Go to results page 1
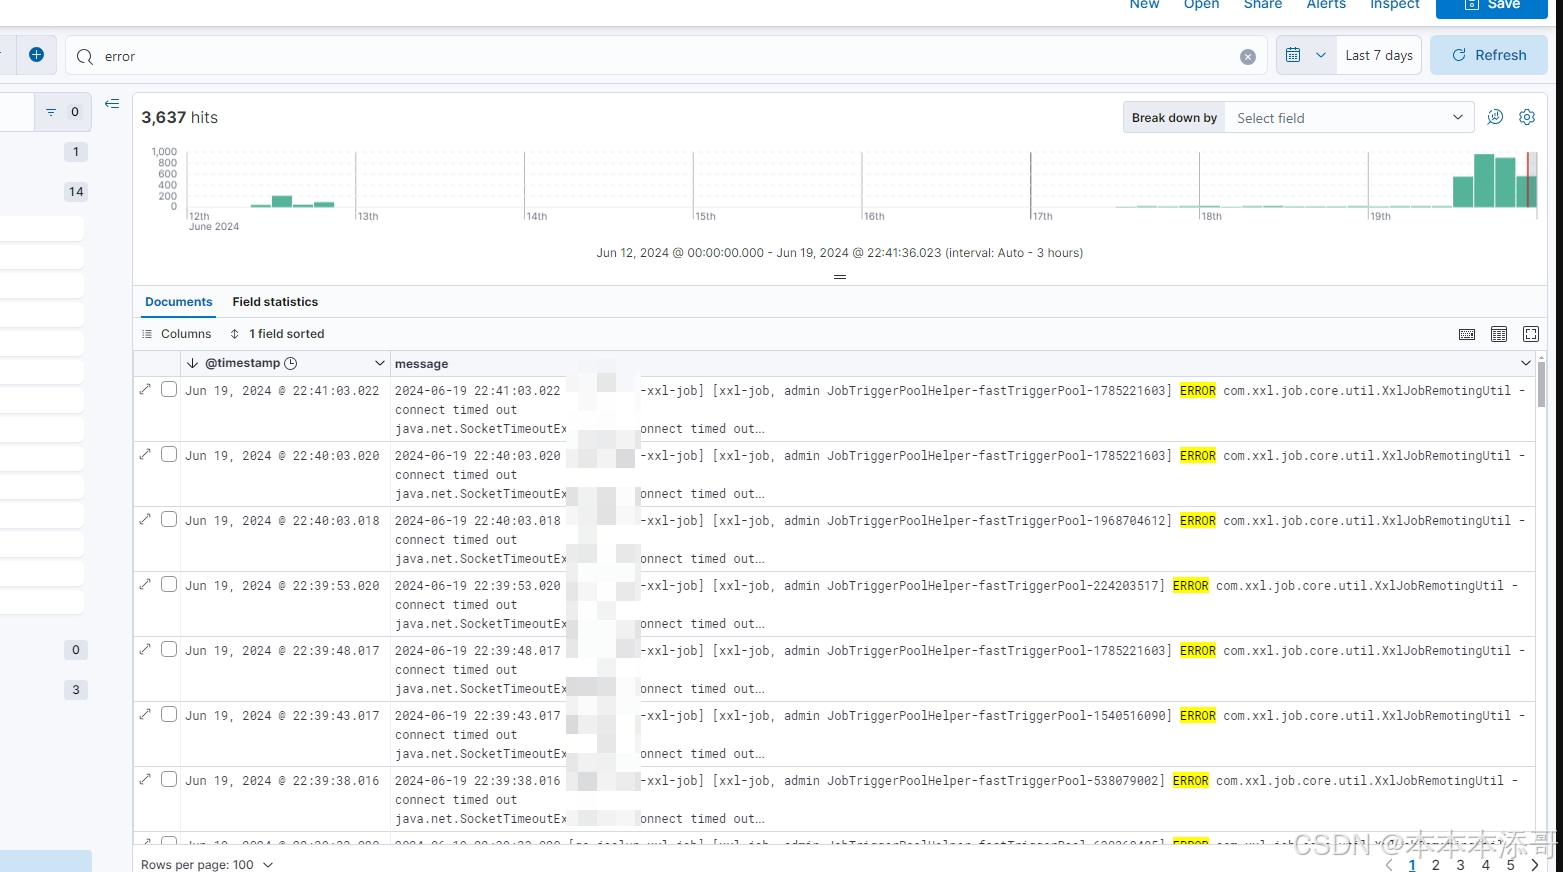Viewport: 1563px width, 872px height. point(1412,865)
